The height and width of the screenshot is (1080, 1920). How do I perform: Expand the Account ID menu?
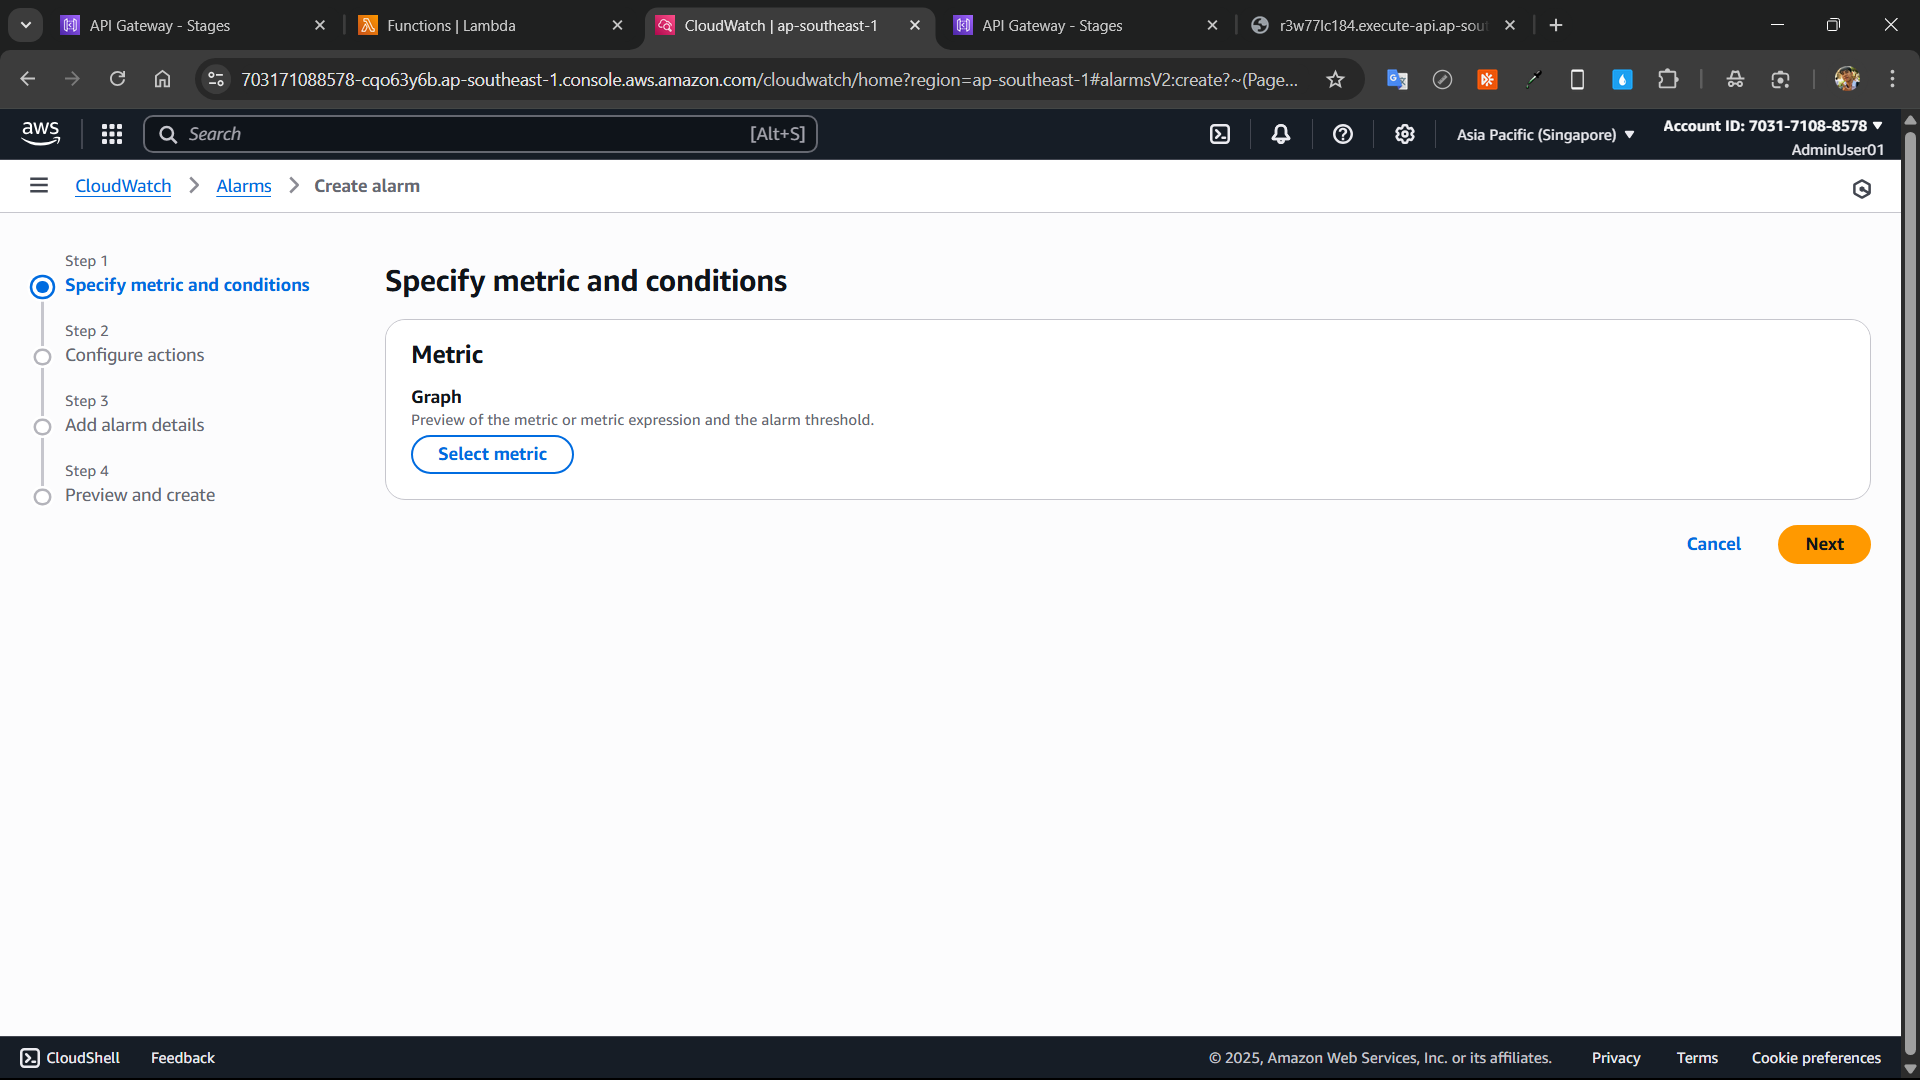click(1772, 126)
